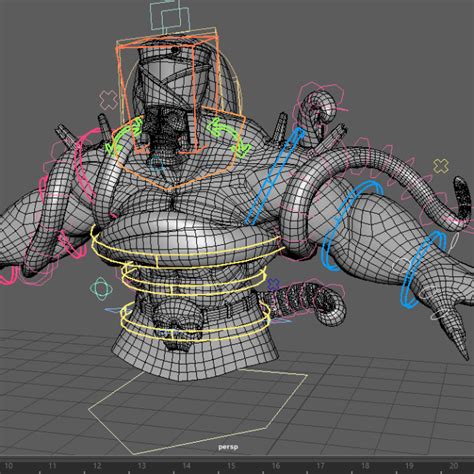Select the yellow cross control at far right

click(x=441, y=166)
